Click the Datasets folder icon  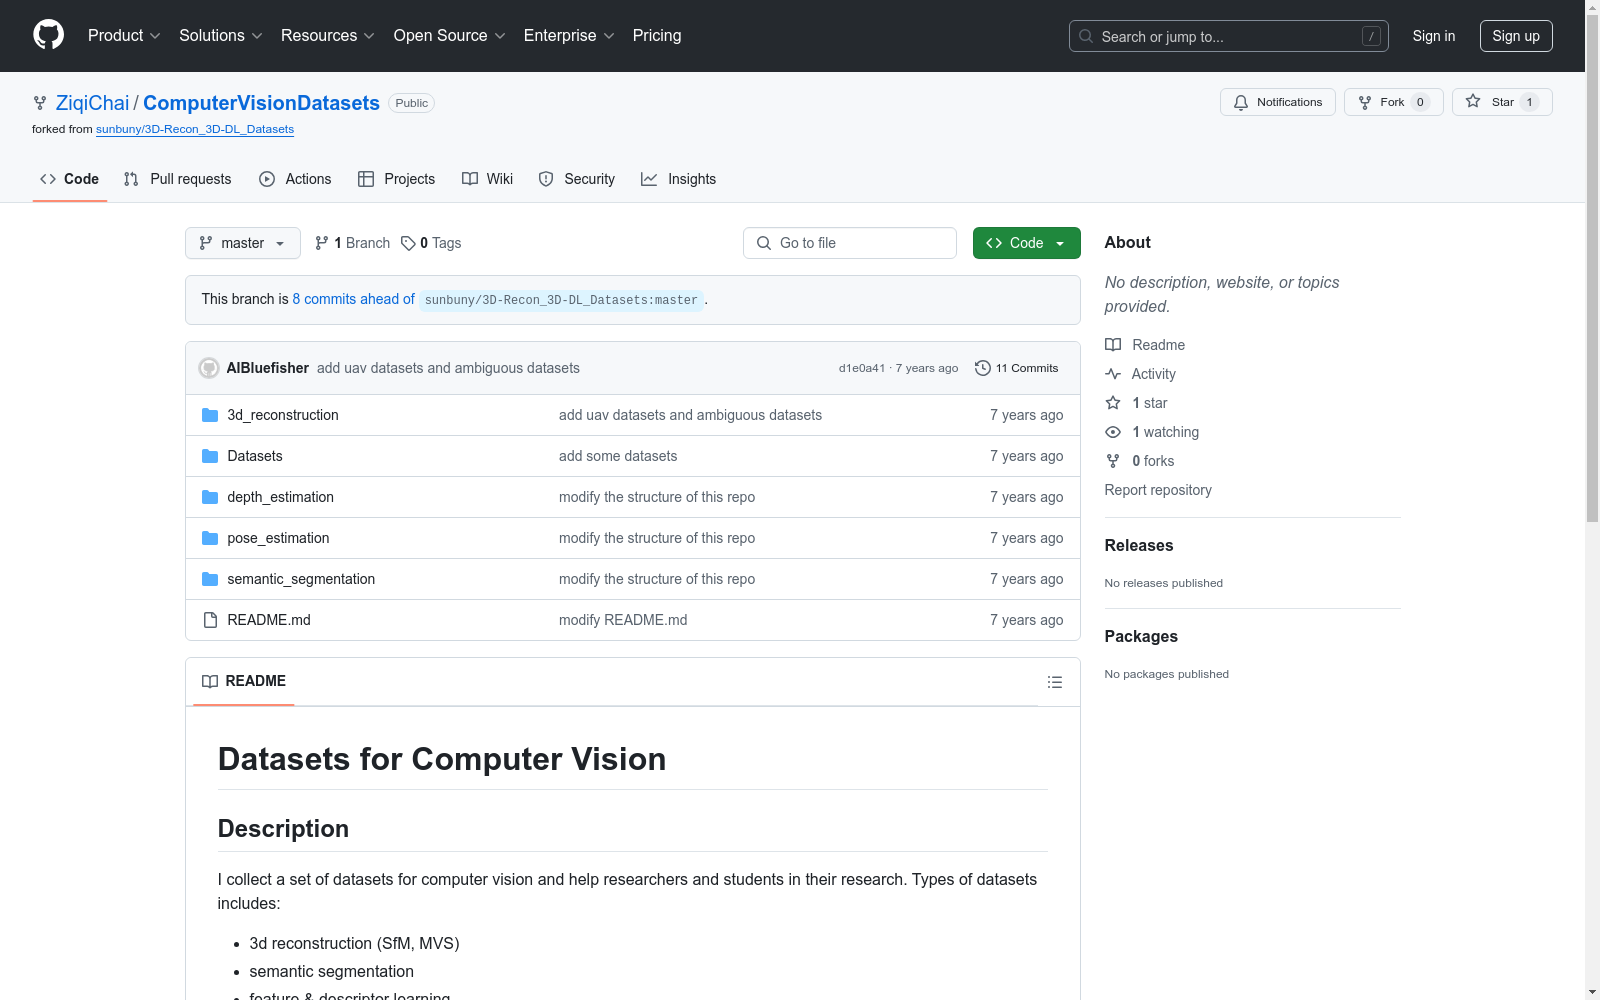tap(210, 456)
